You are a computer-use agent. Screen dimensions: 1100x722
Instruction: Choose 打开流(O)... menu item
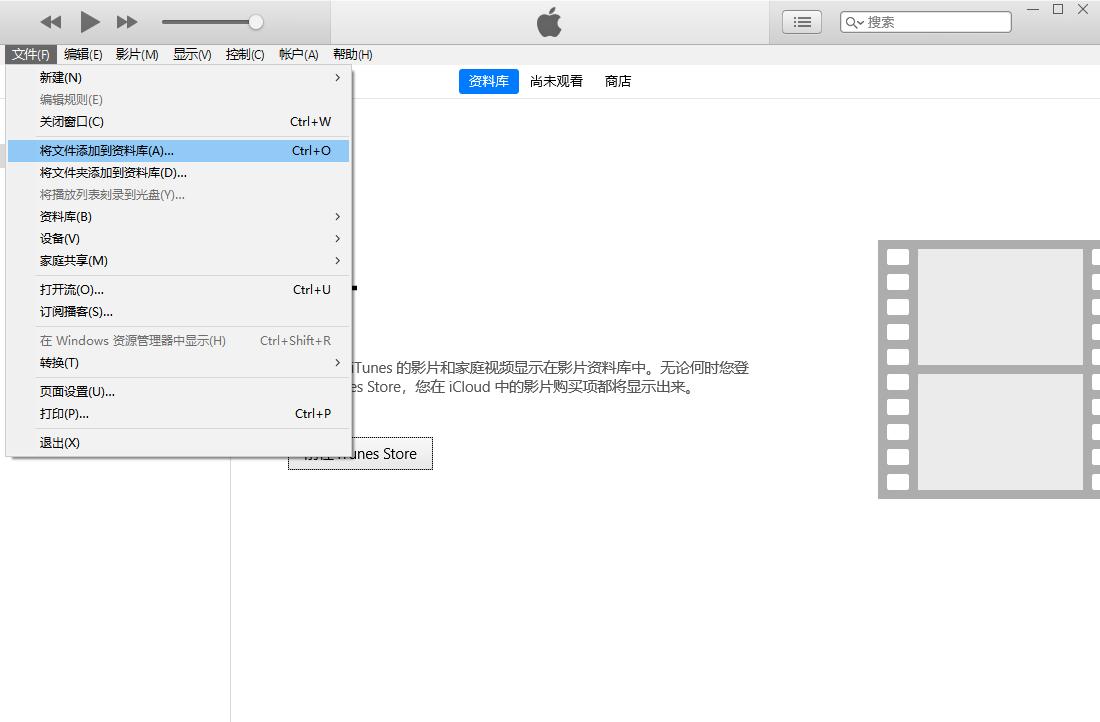coord(178,290)
